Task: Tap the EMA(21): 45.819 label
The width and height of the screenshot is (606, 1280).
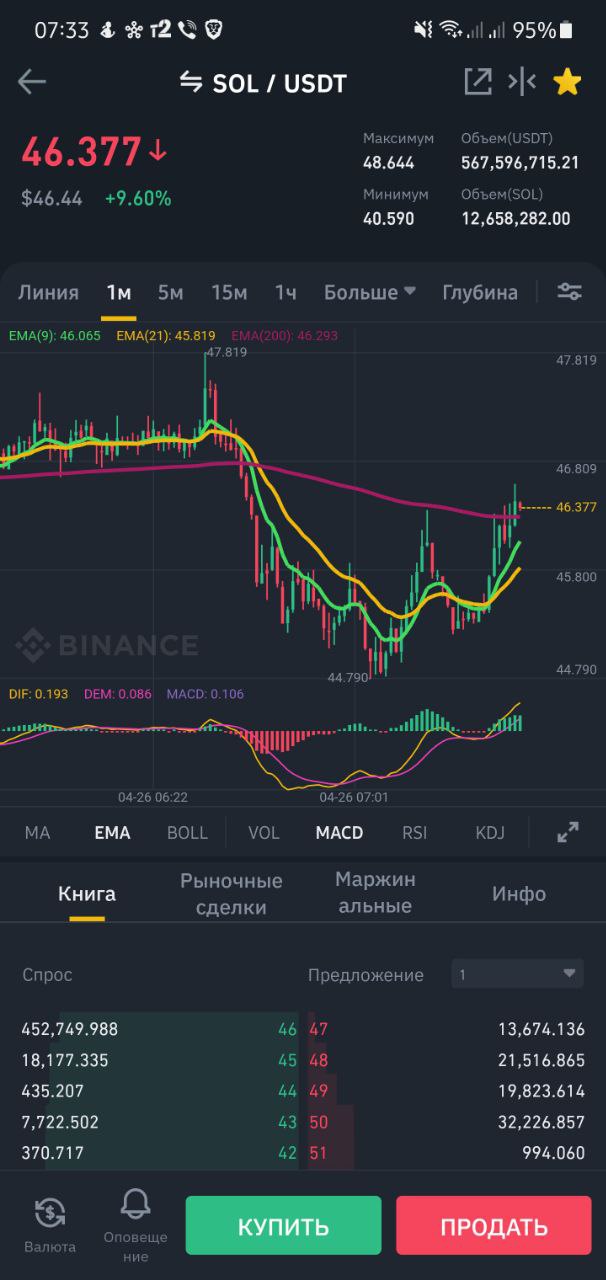Action: 166,336
